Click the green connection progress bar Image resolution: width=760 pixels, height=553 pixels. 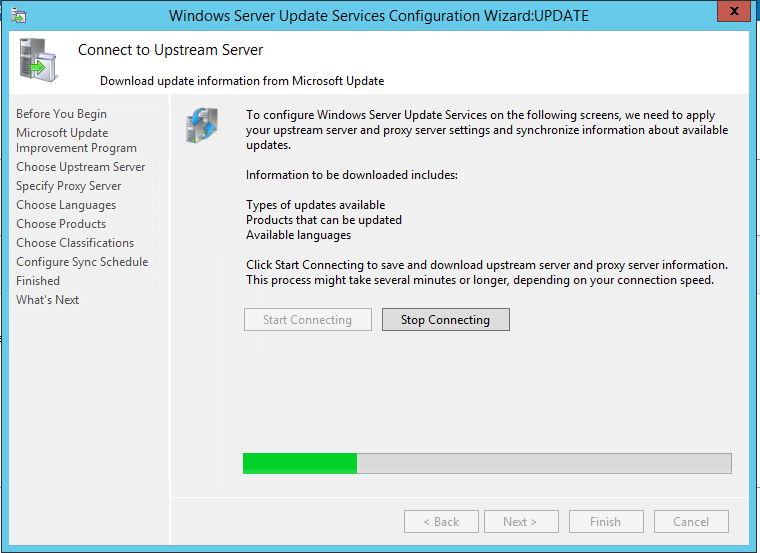click(487, 463)
